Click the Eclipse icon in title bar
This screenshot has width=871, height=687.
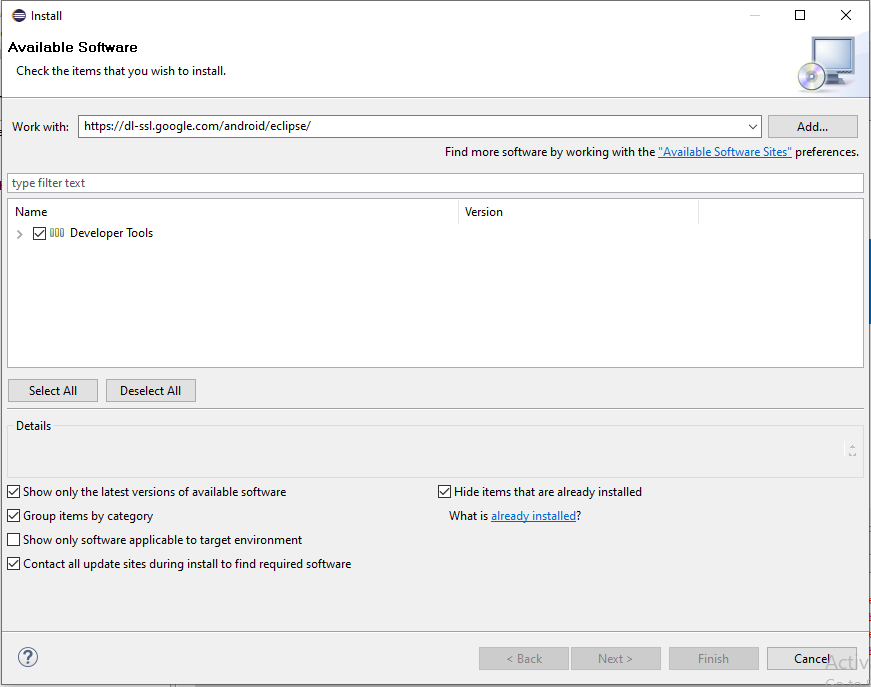click(19, 16)
